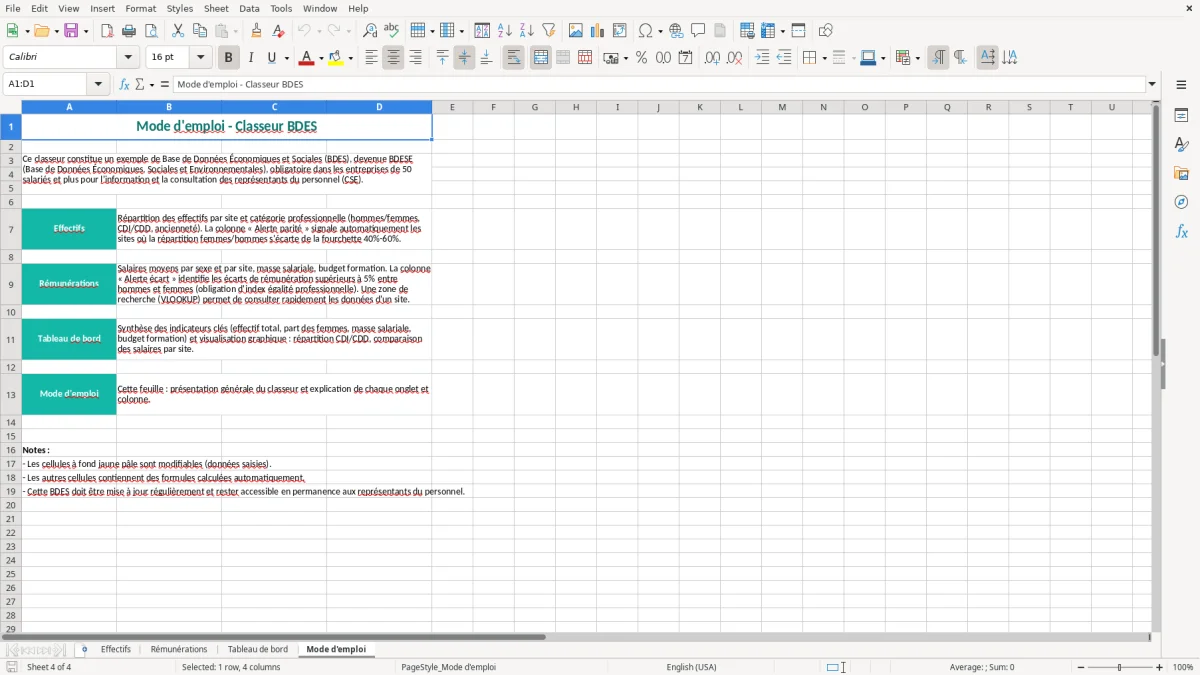The width and height of the screenshot is (1200, 675).
Task: Format as date
Action: click(685, 58)
